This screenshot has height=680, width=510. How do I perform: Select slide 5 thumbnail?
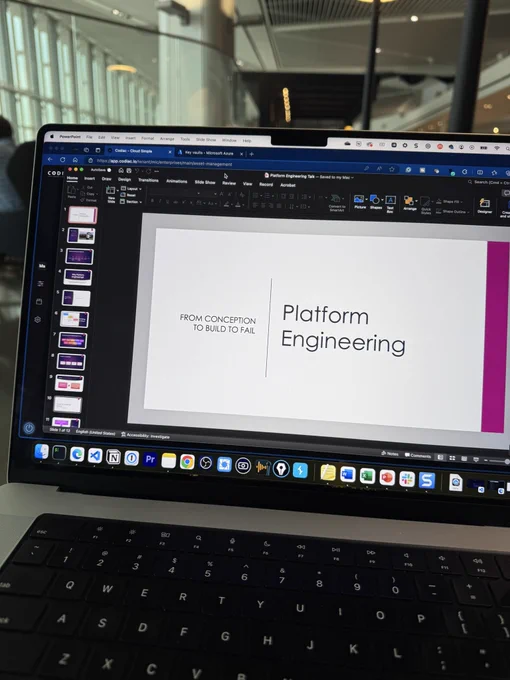pyautogui.click(x=76, y=298)
